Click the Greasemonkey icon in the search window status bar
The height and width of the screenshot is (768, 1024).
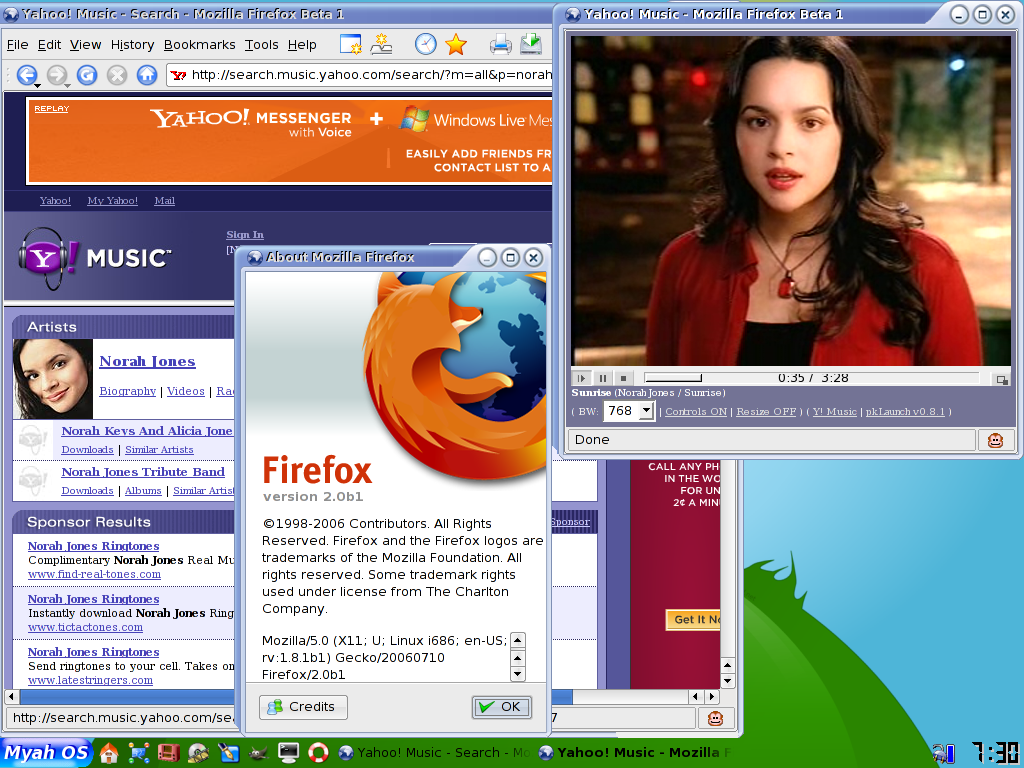[716, 719]
